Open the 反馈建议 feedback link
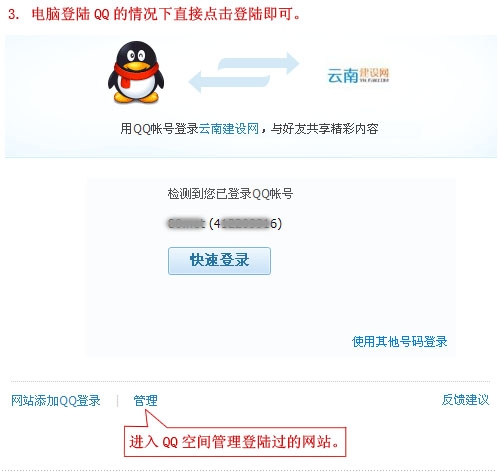This screenshot has width=498, height=474. (x=465, y=400)
